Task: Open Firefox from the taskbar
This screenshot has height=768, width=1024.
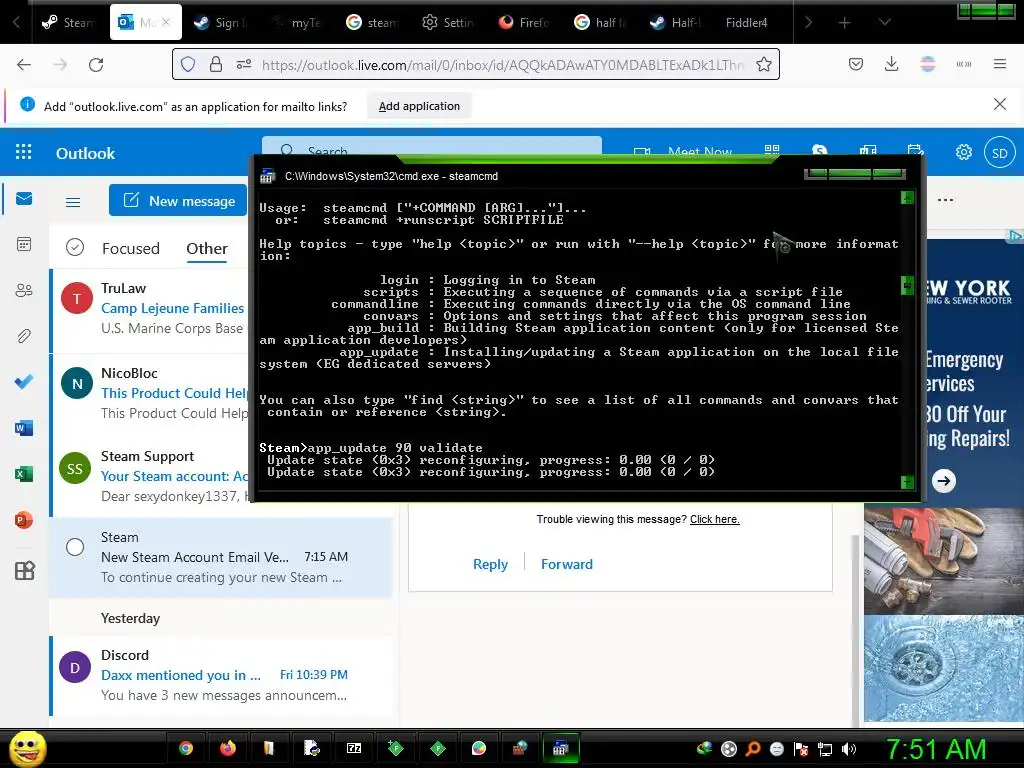Action: [x=227, y=748]
